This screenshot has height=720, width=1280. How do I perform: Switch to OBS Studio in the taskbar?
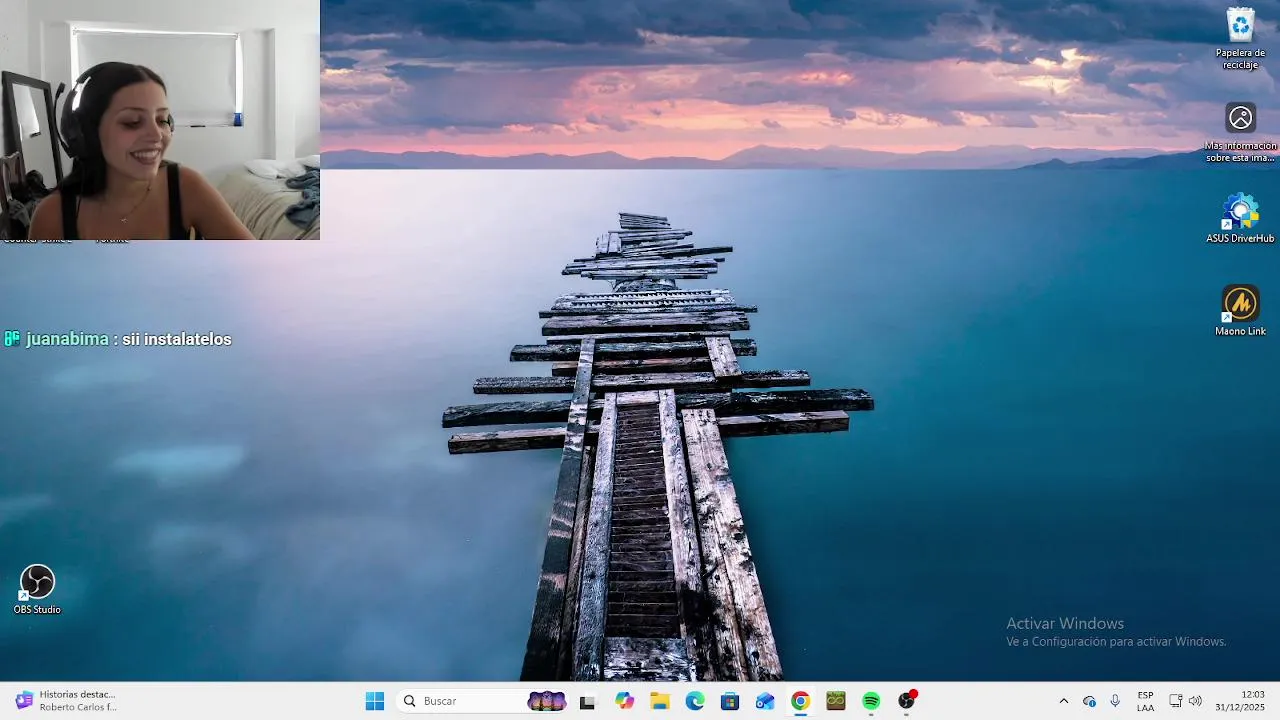pos(906,701)
